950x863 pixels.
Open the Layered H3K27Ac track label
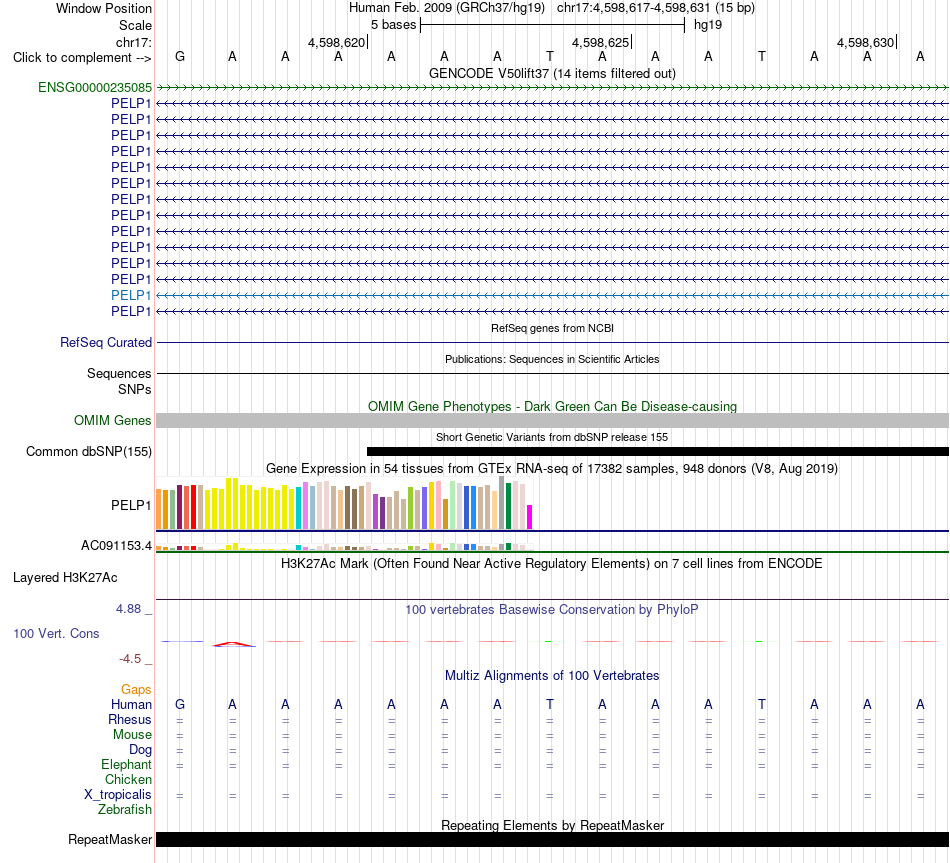click(65, 578)
